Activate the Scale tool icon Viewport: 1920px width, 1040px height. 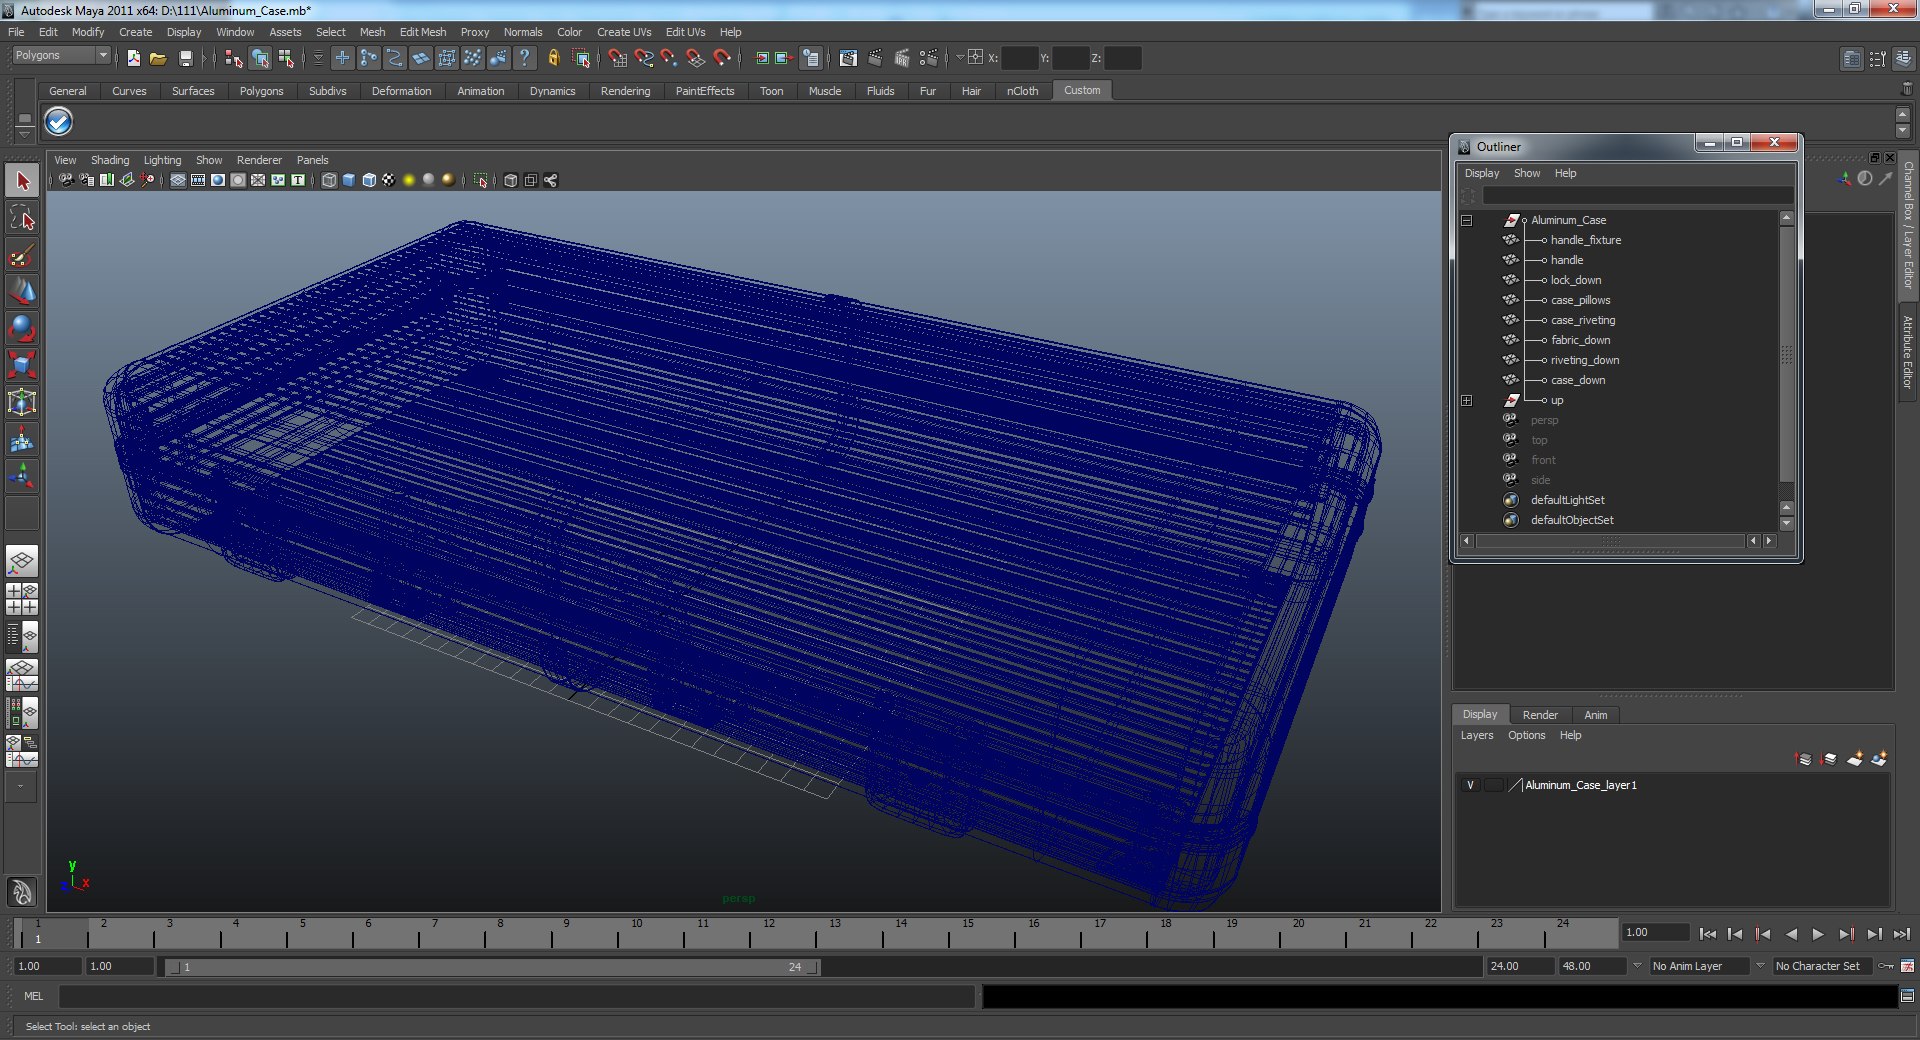point(22,365)
